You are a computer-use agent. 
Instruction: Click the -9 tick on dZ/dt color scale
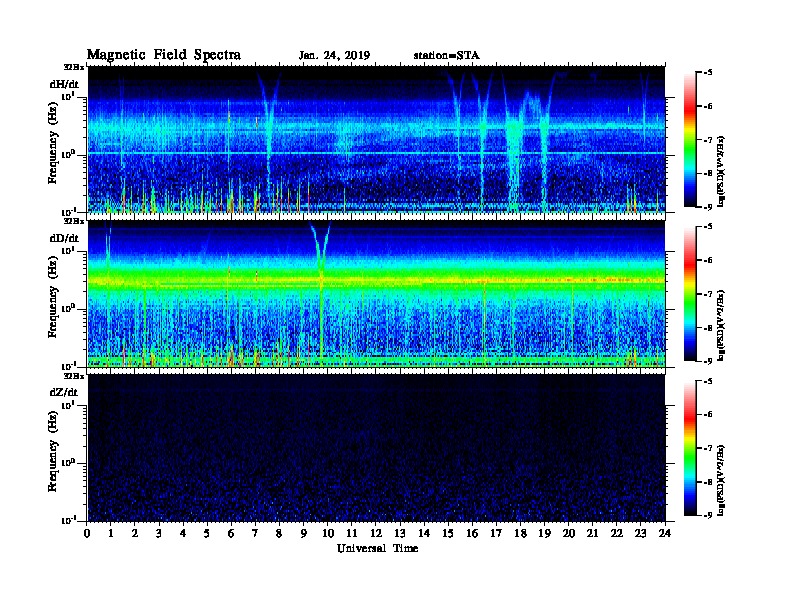point(708,515)
